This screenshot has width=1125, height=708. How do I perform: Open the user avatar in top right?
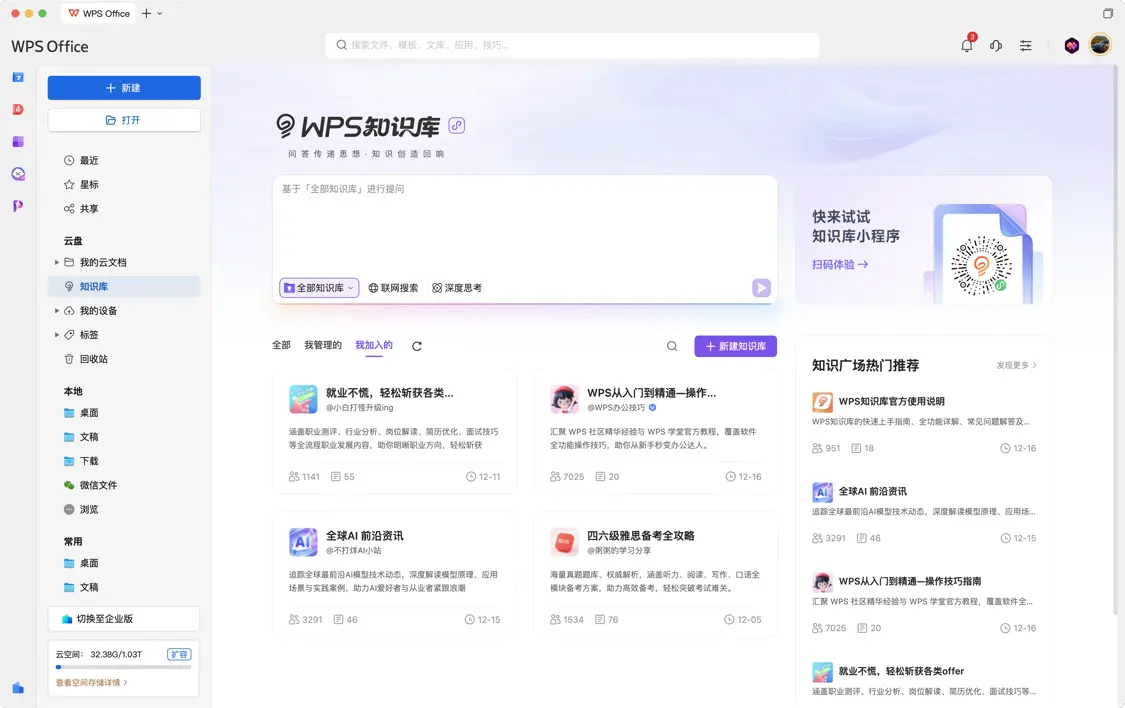1100,45
